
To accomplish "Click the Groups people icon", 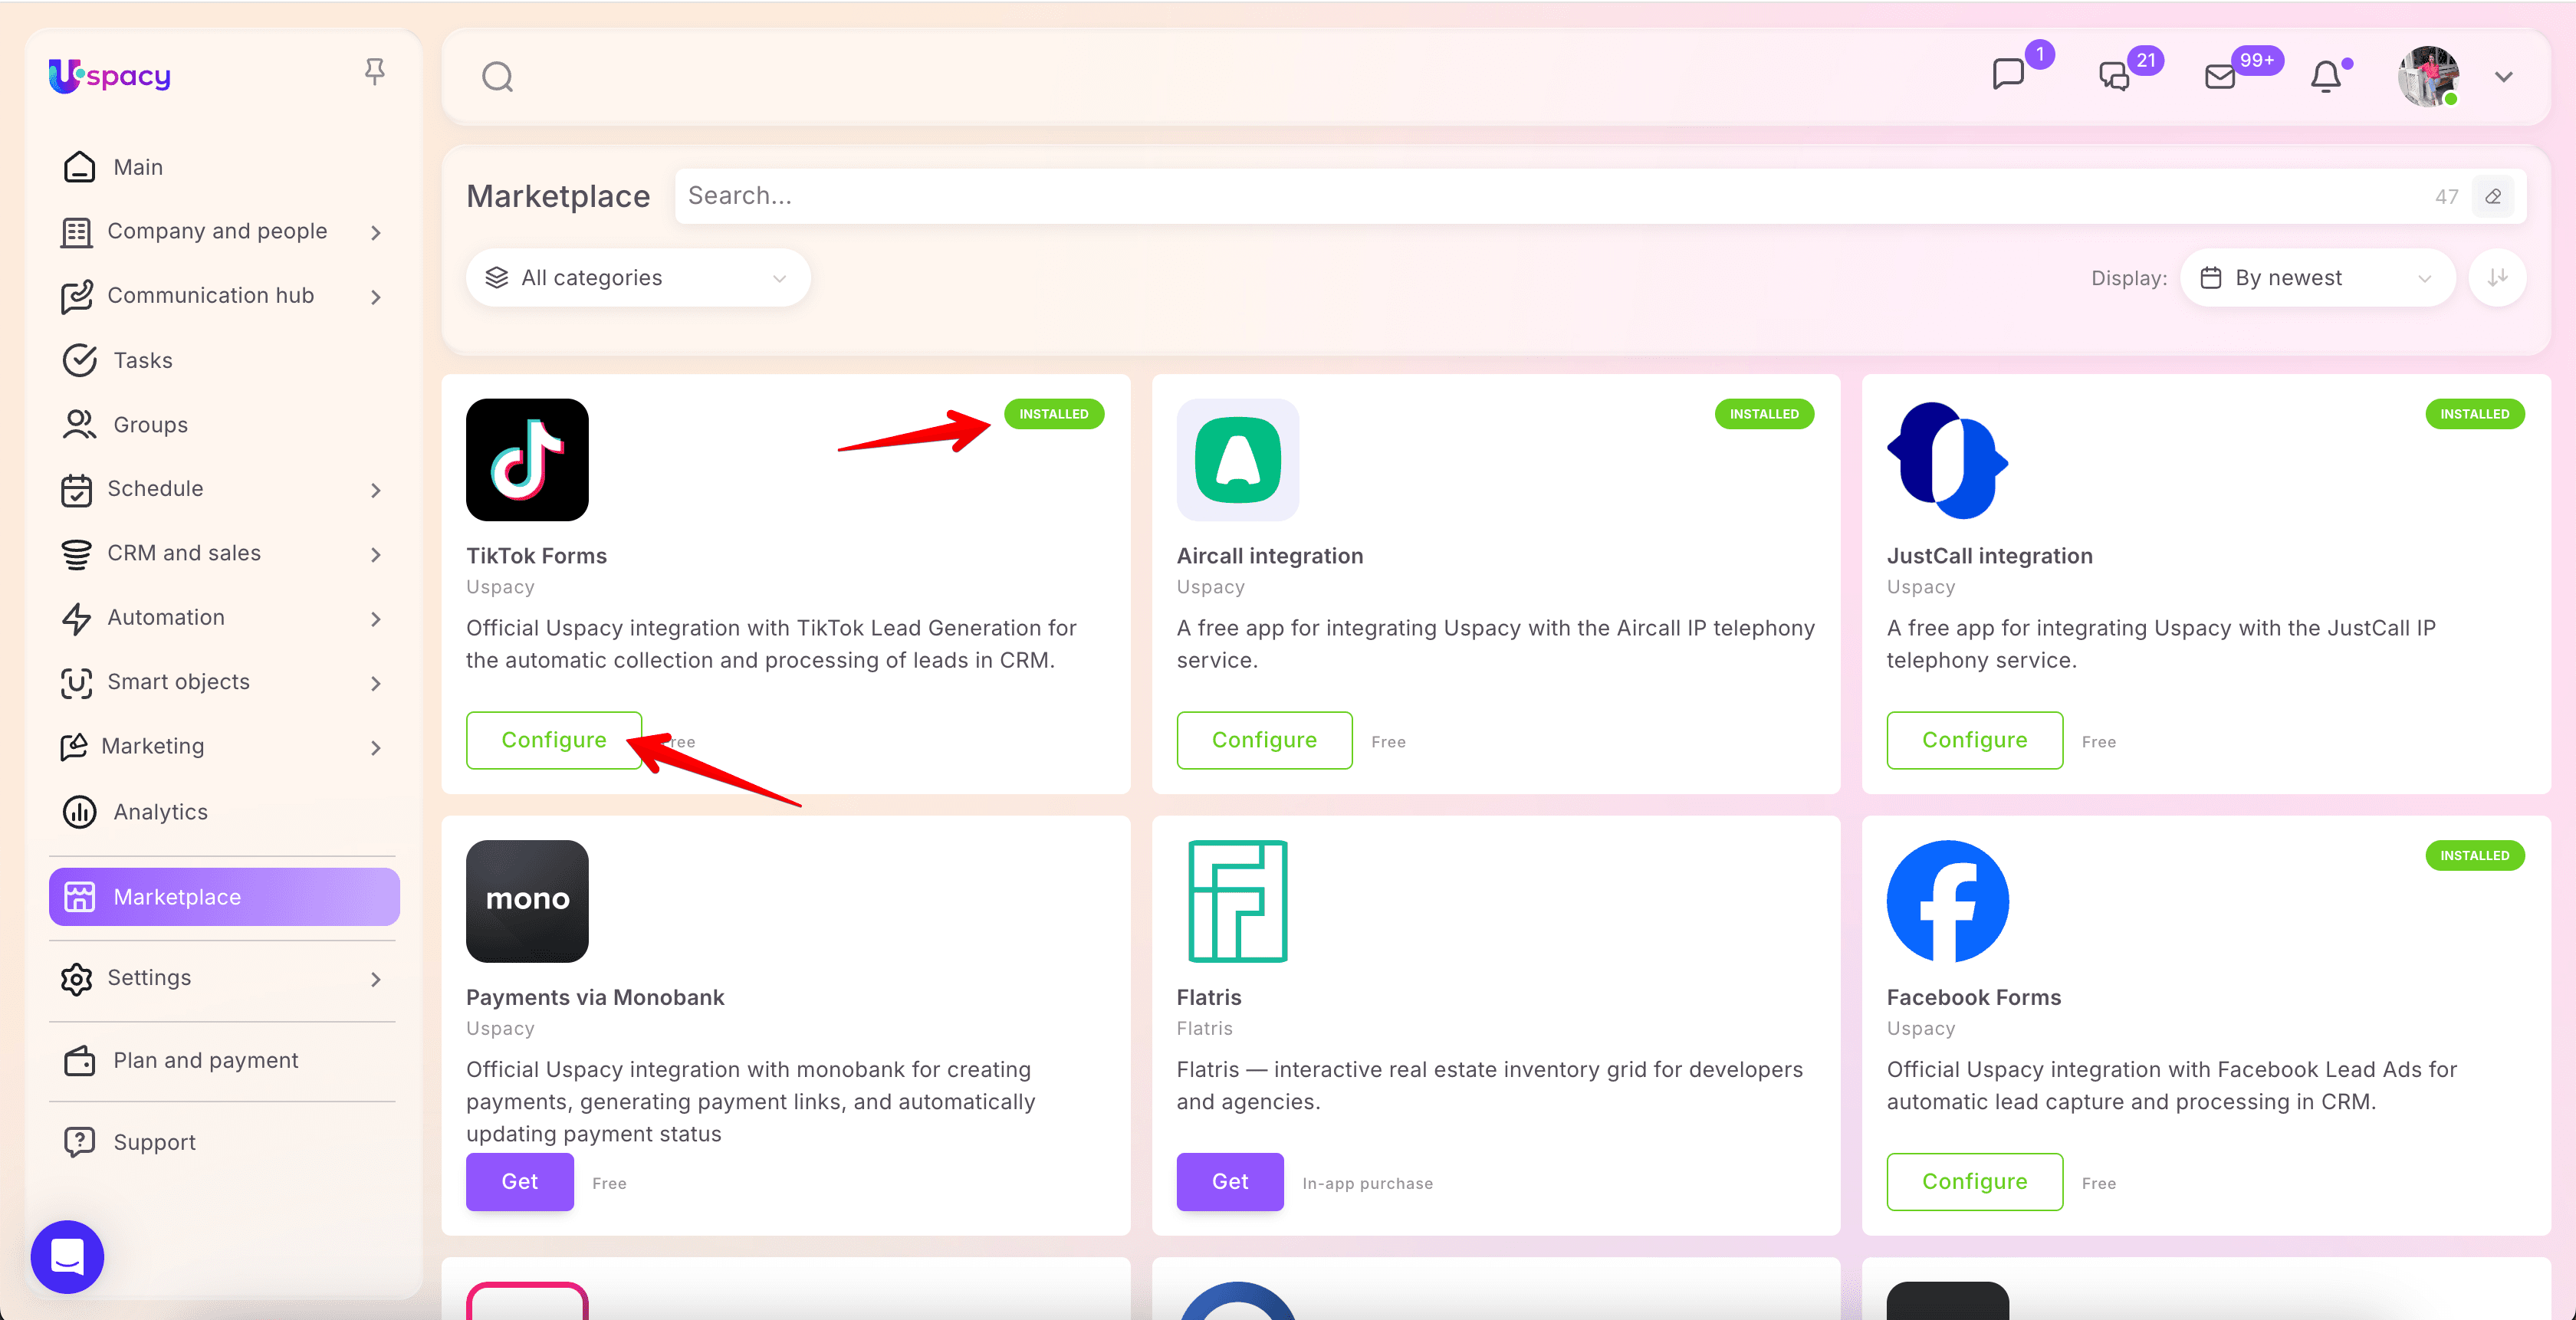I will [x=80, y=424].
